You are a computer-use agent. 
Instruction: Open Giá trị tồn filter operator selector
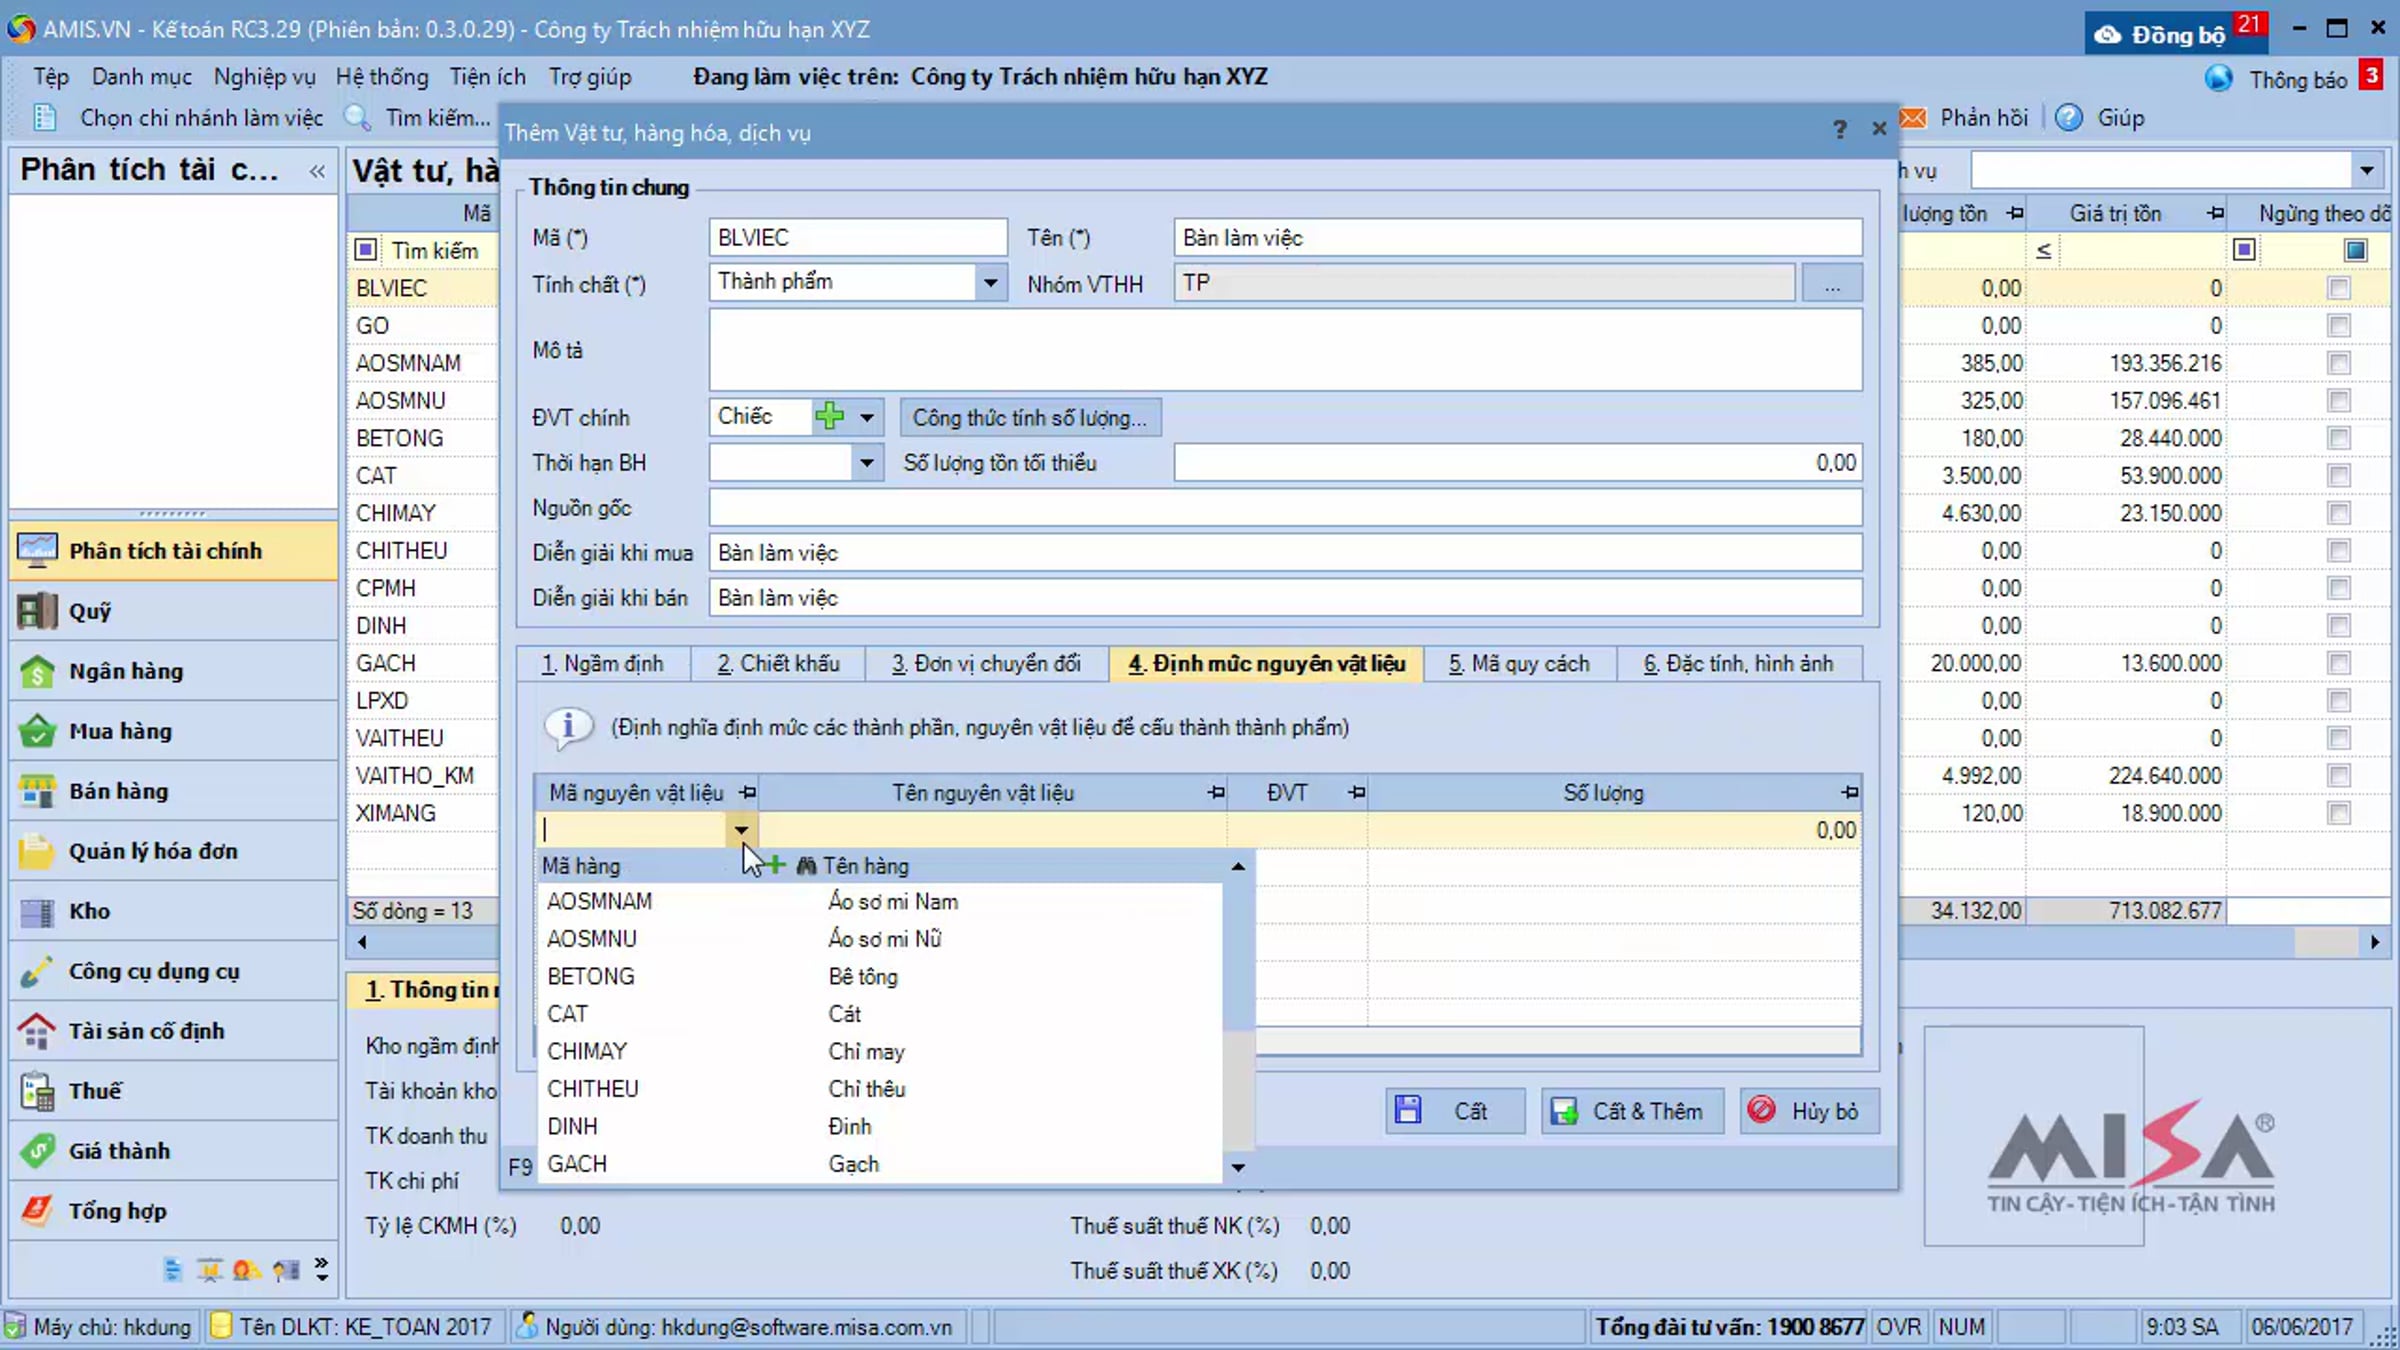coord(2044,250)
